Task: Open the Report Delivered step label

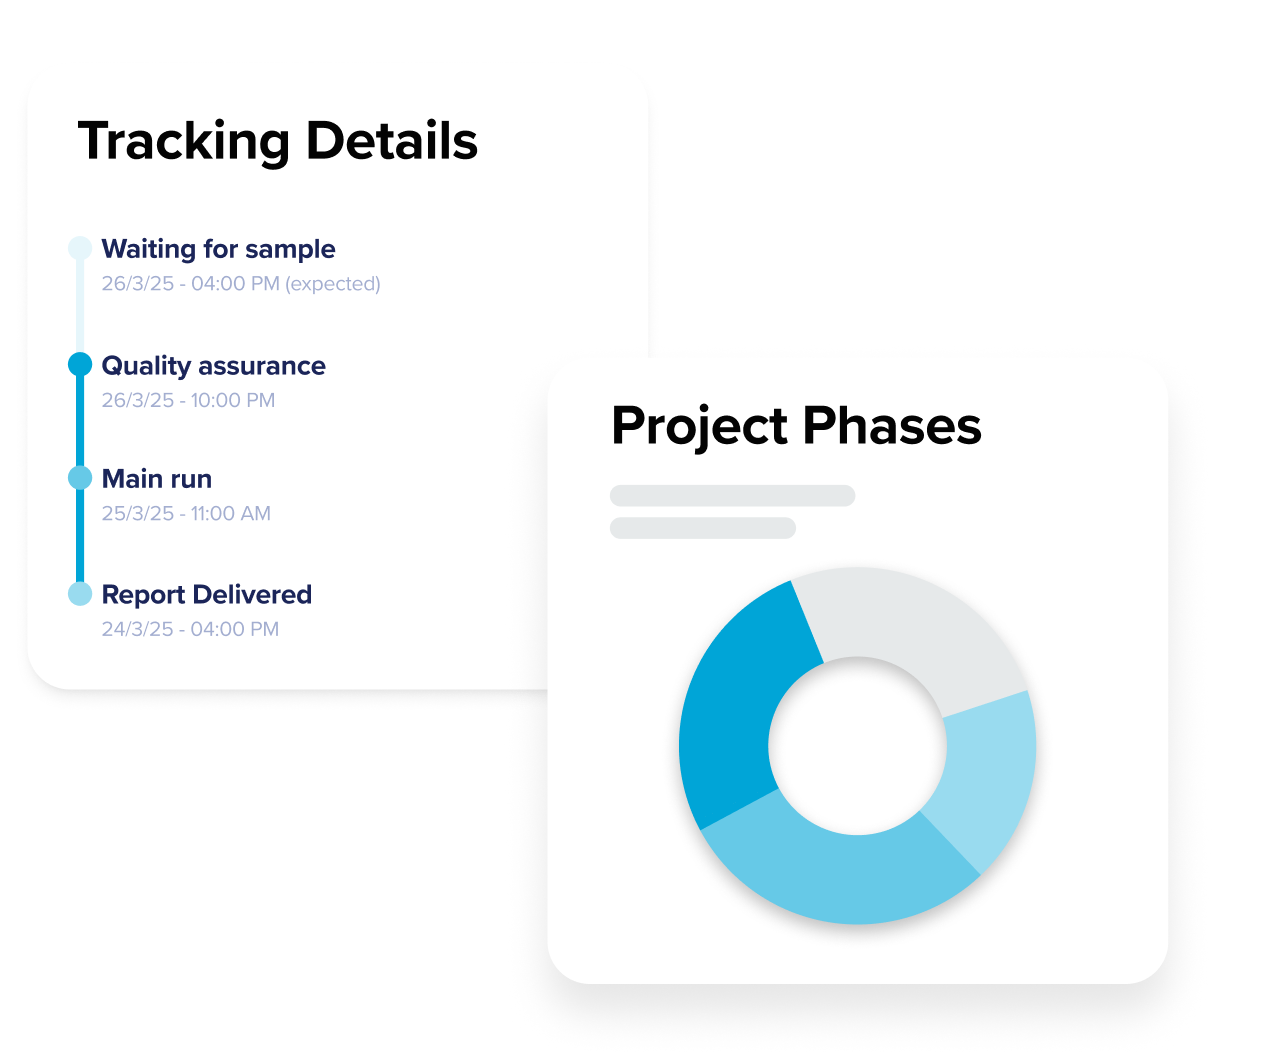Action: pyautogui.click(x=207, y=595)
